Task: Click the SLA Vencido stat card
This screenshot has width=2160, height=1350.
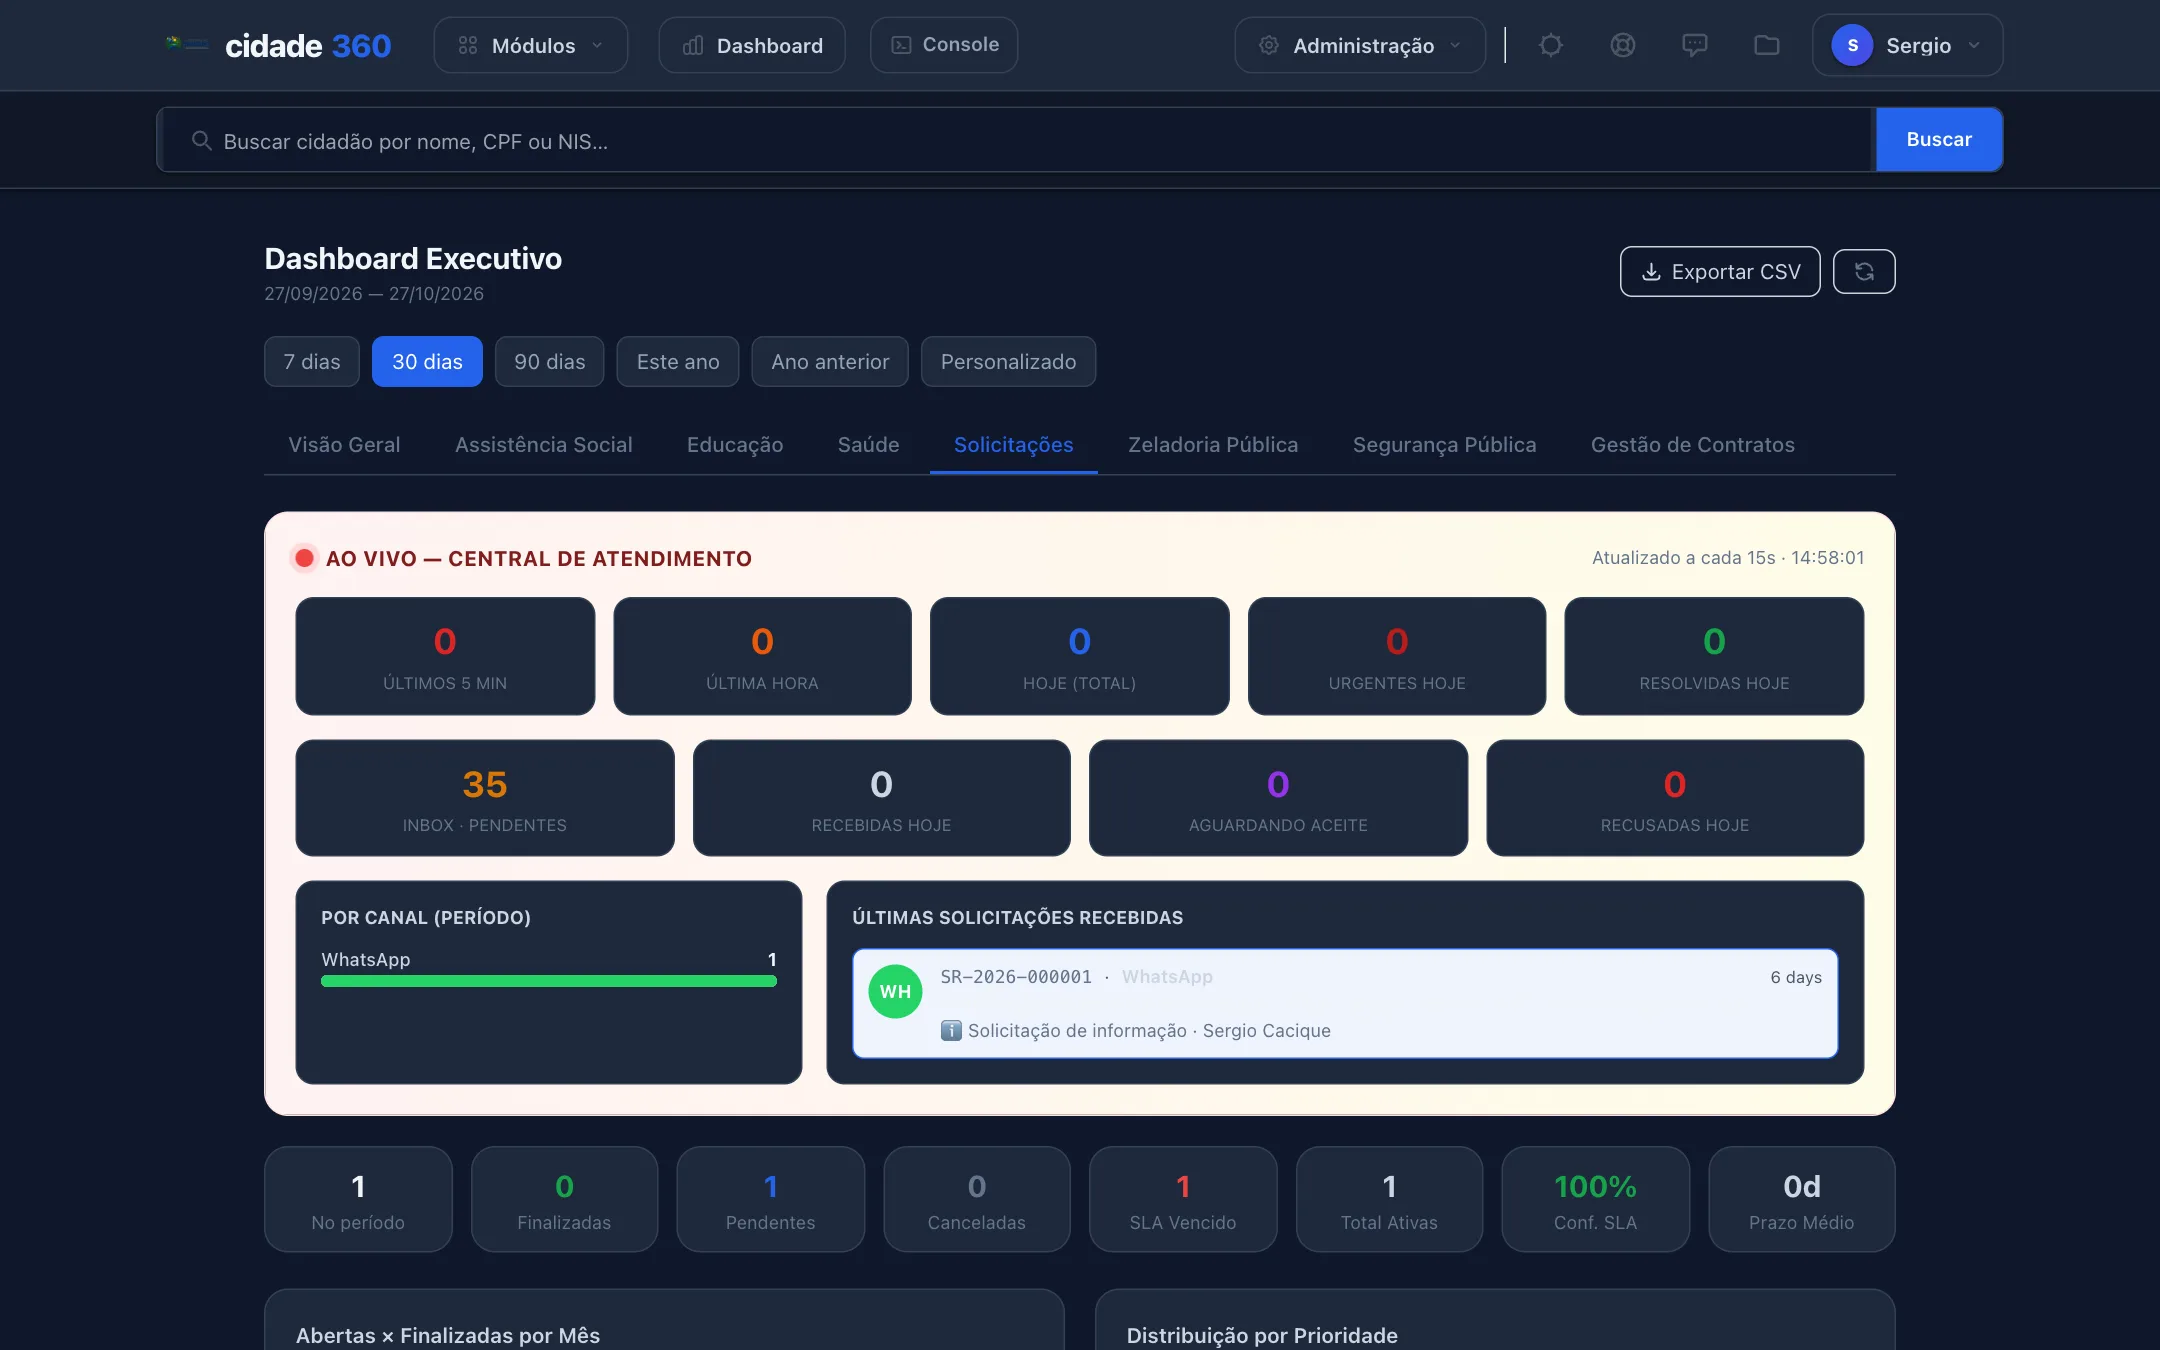Action: [1183, 1199]
